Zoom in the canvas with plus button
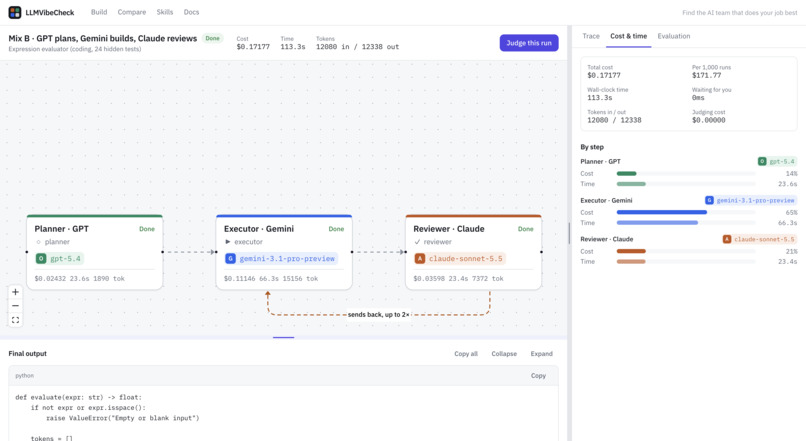 [x=15, y=292]
